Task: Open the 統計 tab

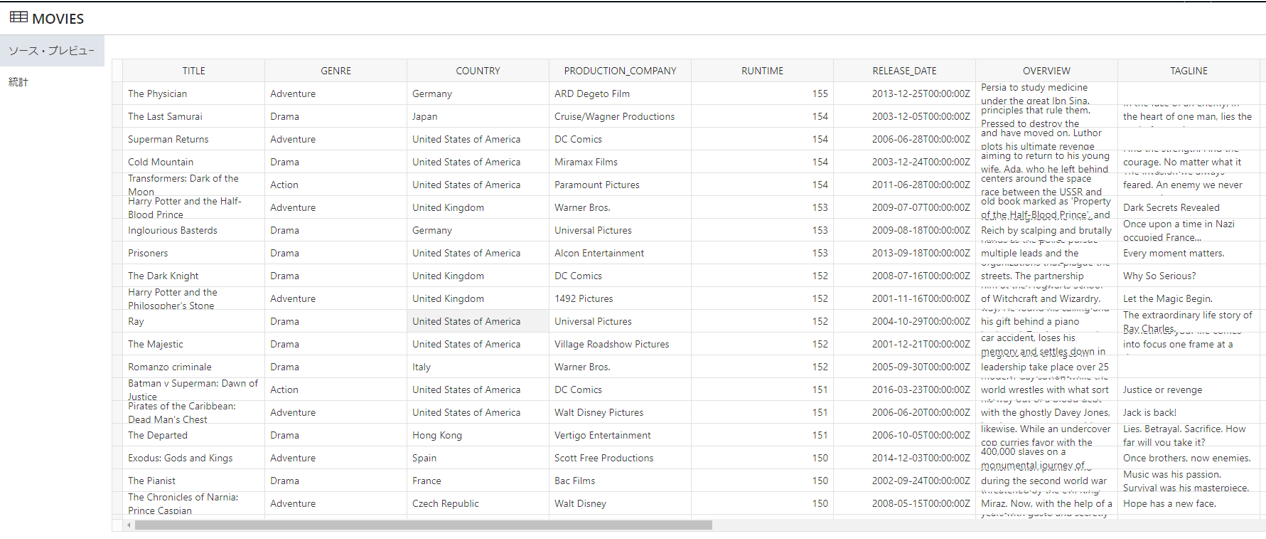Action: (19, 82)
